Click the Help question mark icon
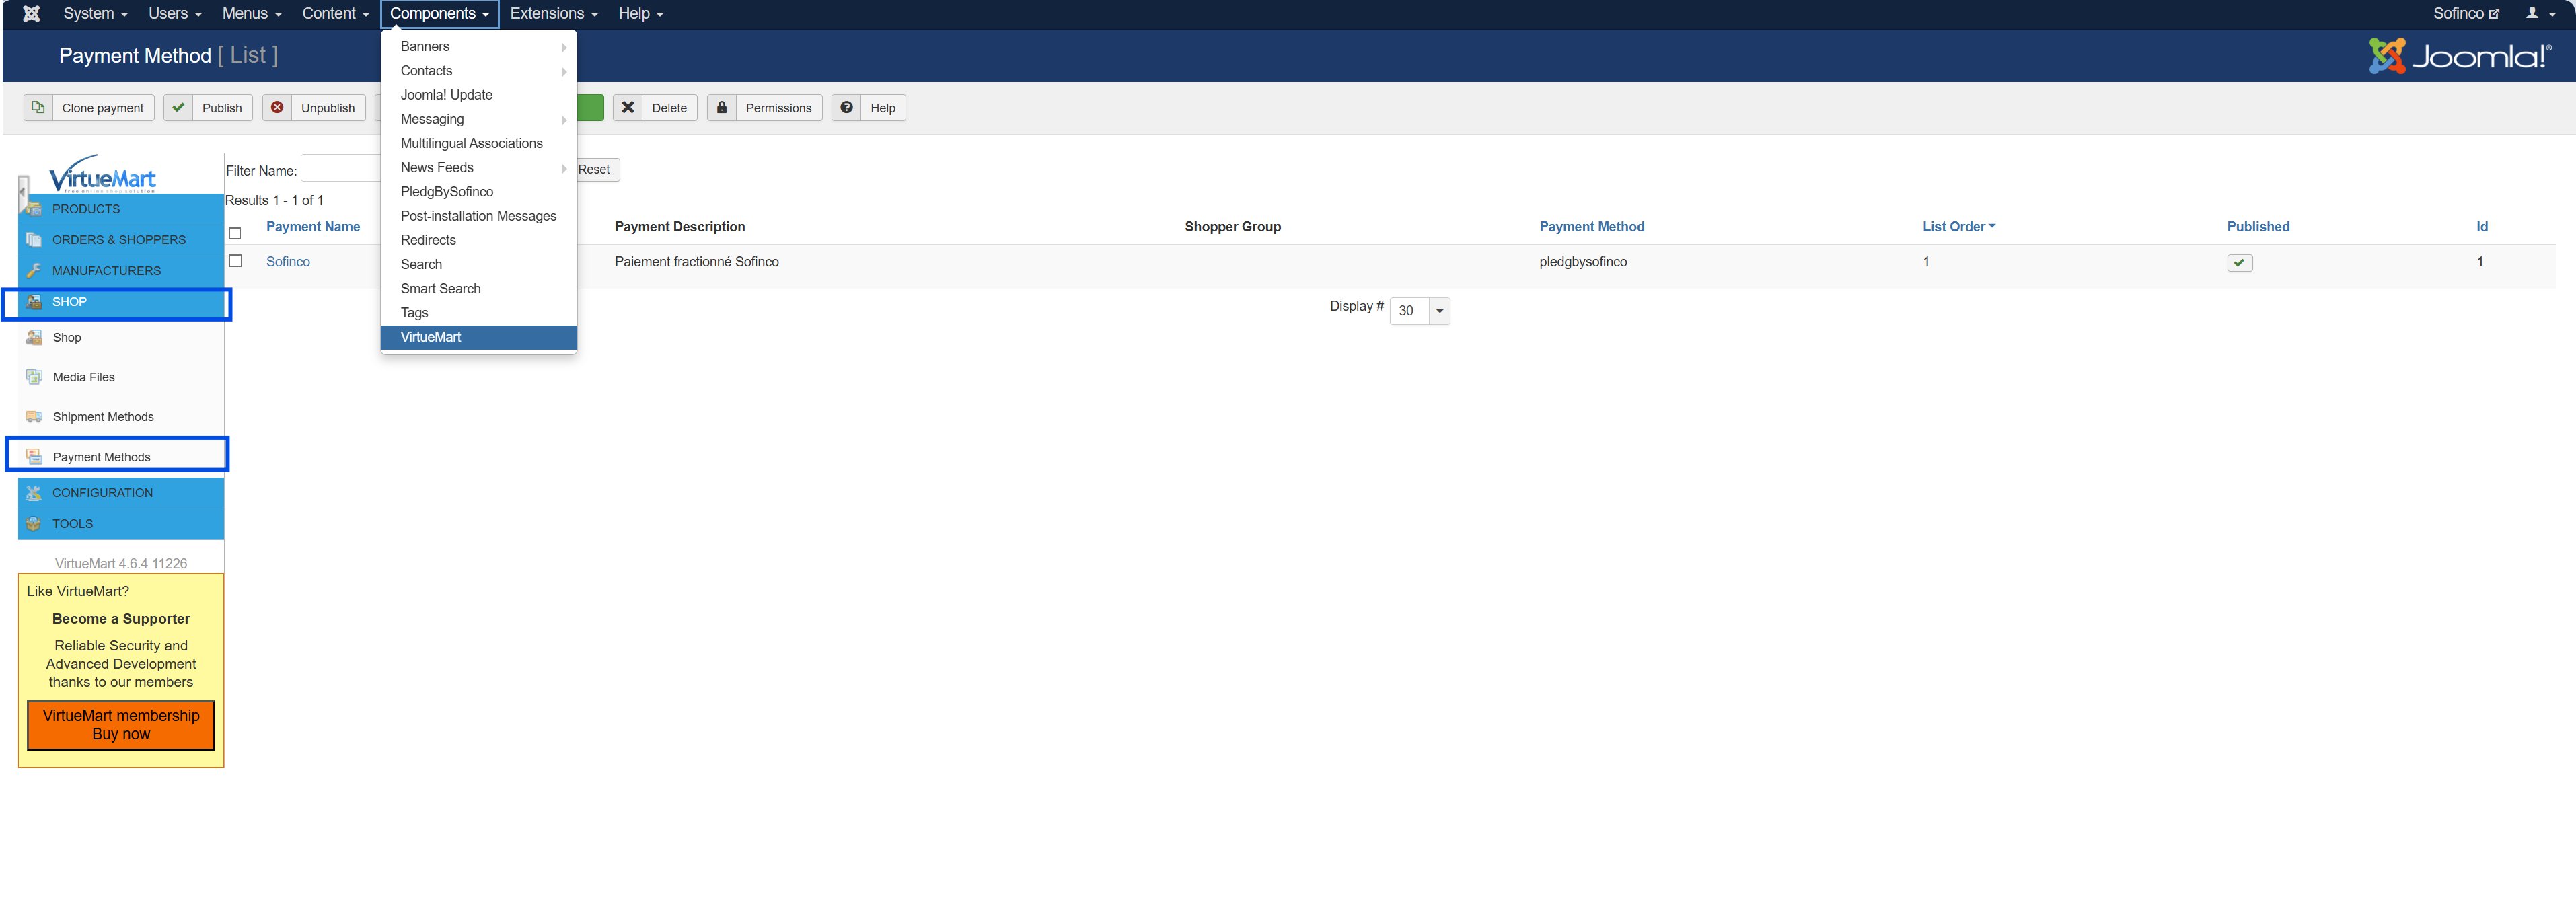Image resolution: width=2576 pixels, height=900 pixels. coord(846,107)
